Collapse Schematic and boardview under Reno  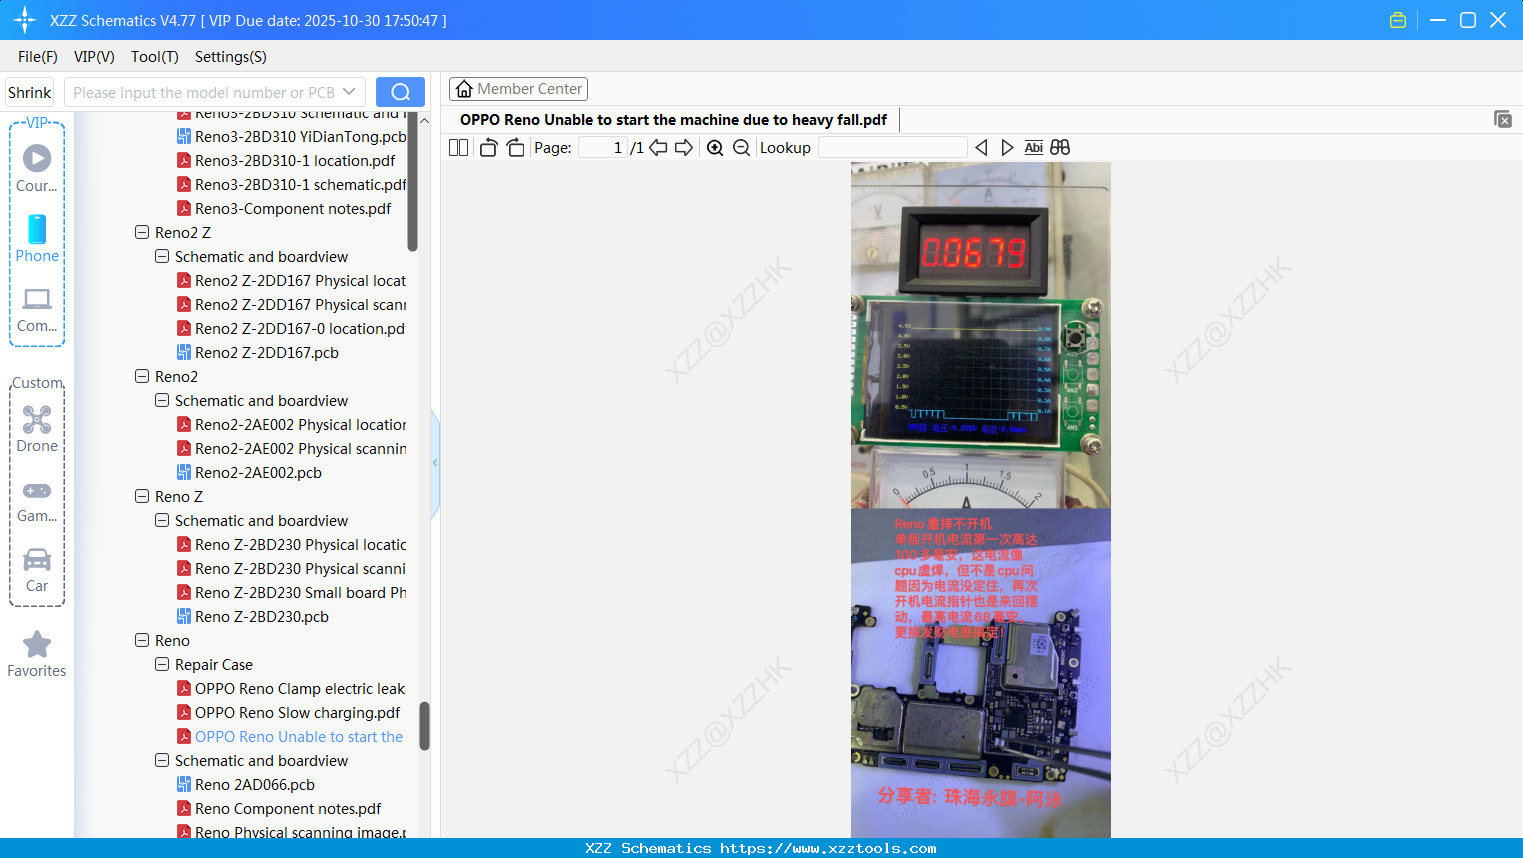point(162,760)
